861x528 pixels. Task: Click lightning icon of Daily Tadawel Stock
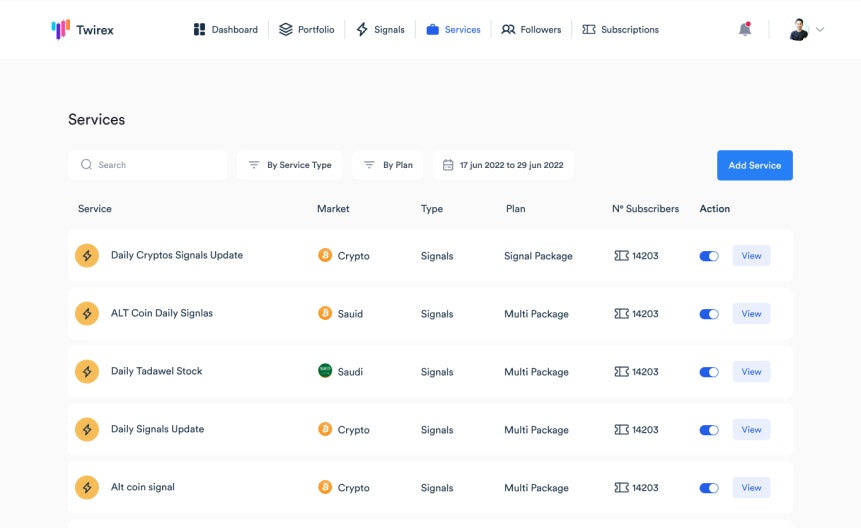click(x=87, y=372)
